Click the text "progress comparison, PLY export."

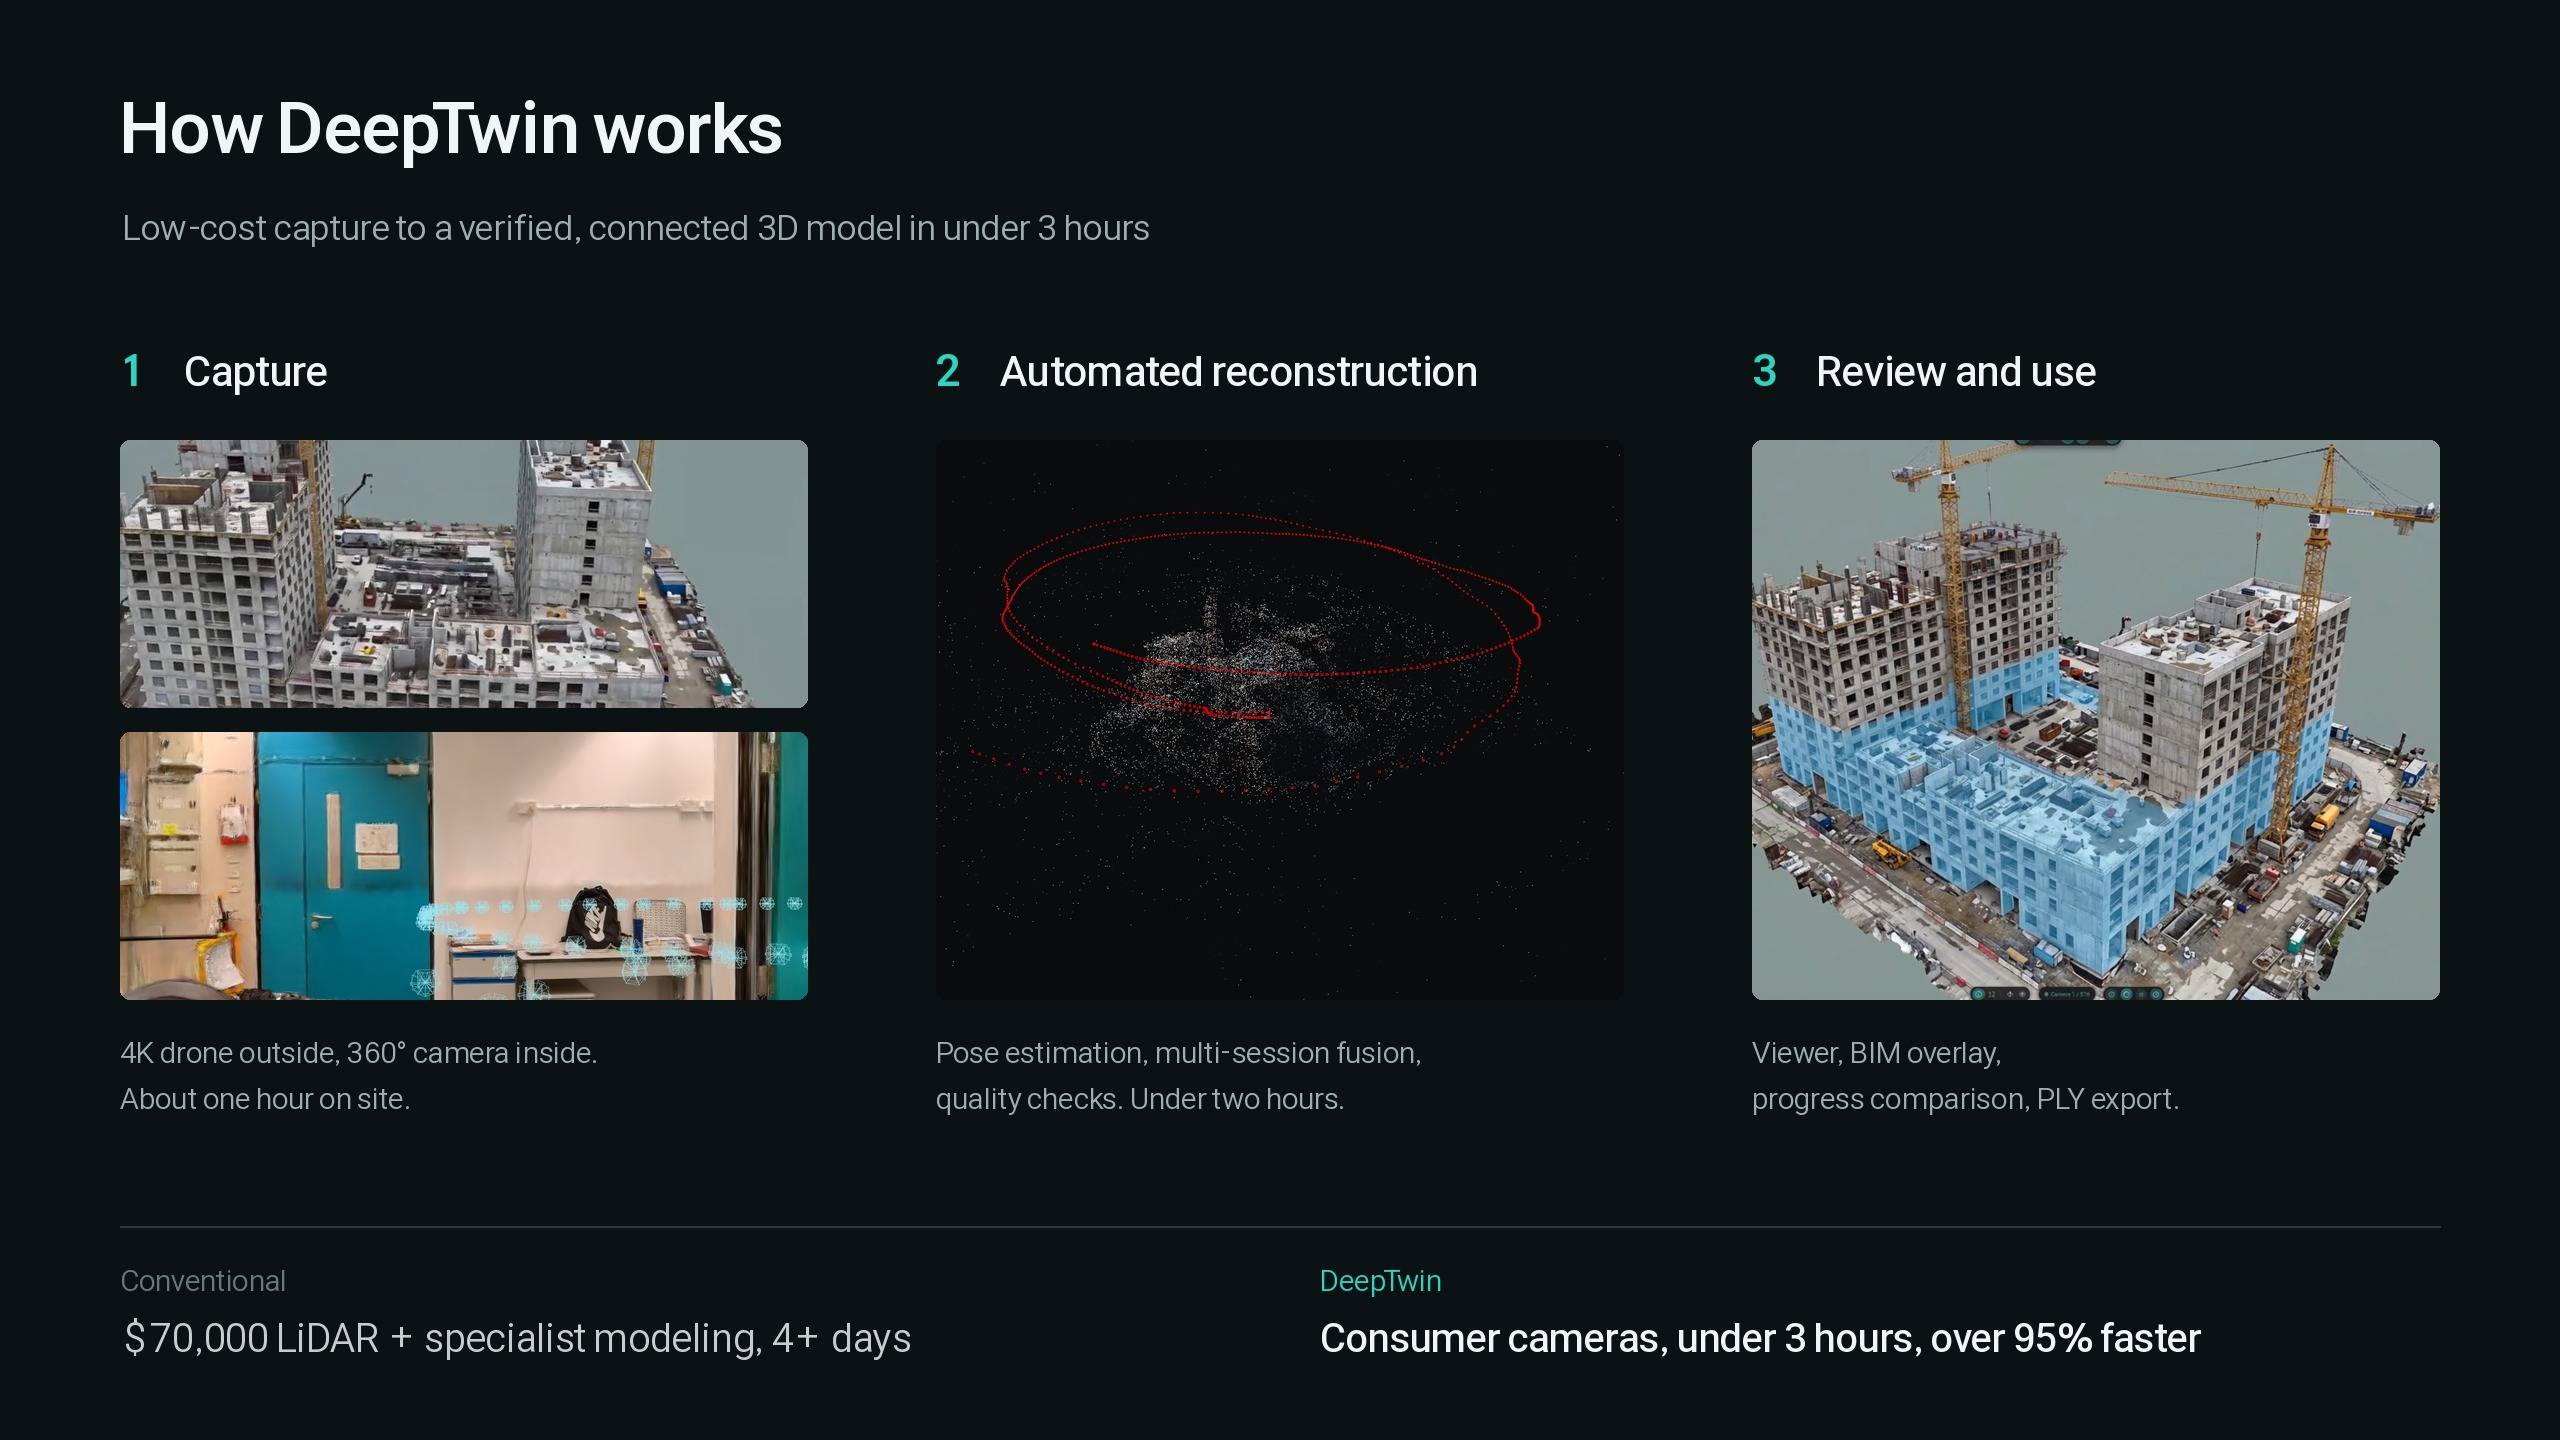pos(1965,1099)
